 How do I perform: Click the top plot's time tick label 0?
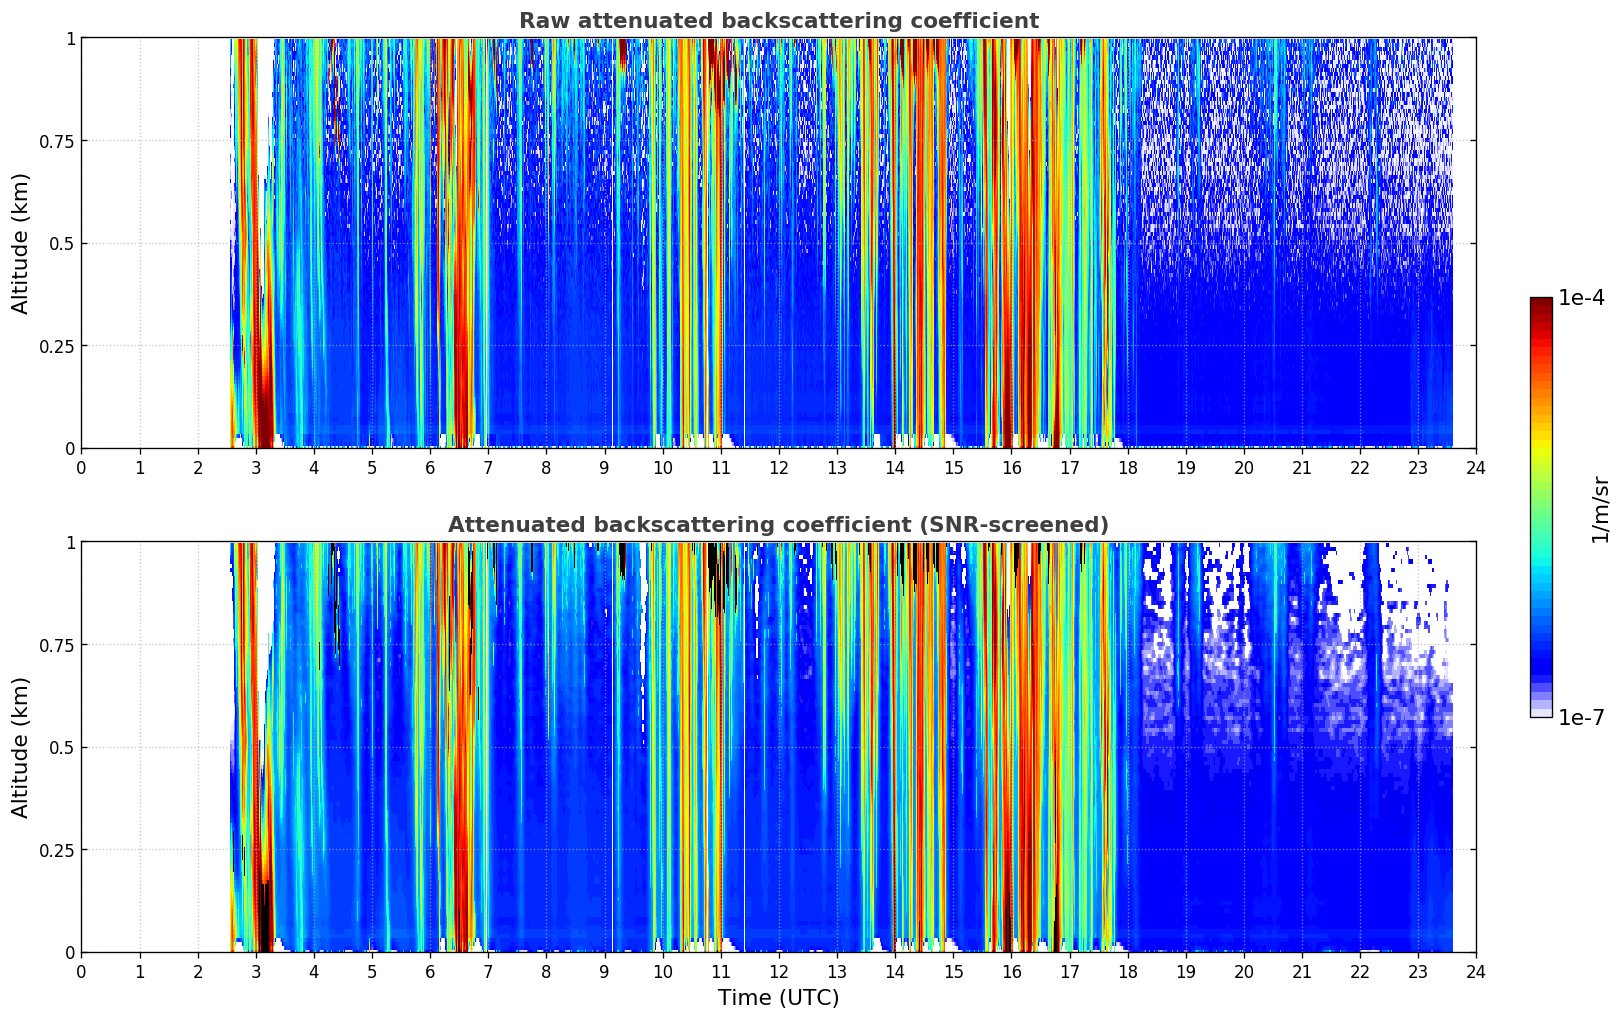(x=82, y=467)
